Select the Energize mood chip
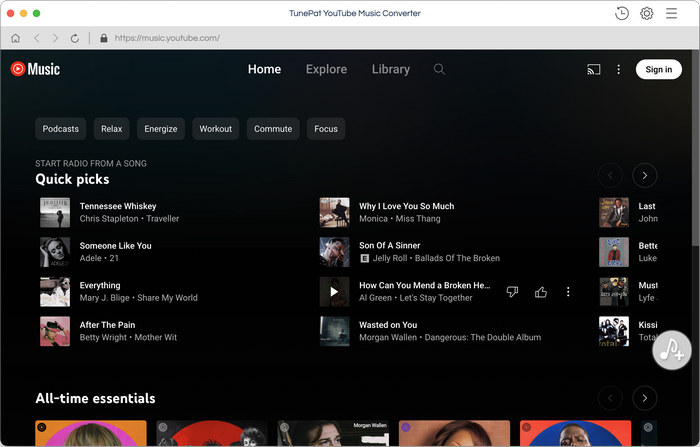The image size is (700, 447). pos(161,129)
